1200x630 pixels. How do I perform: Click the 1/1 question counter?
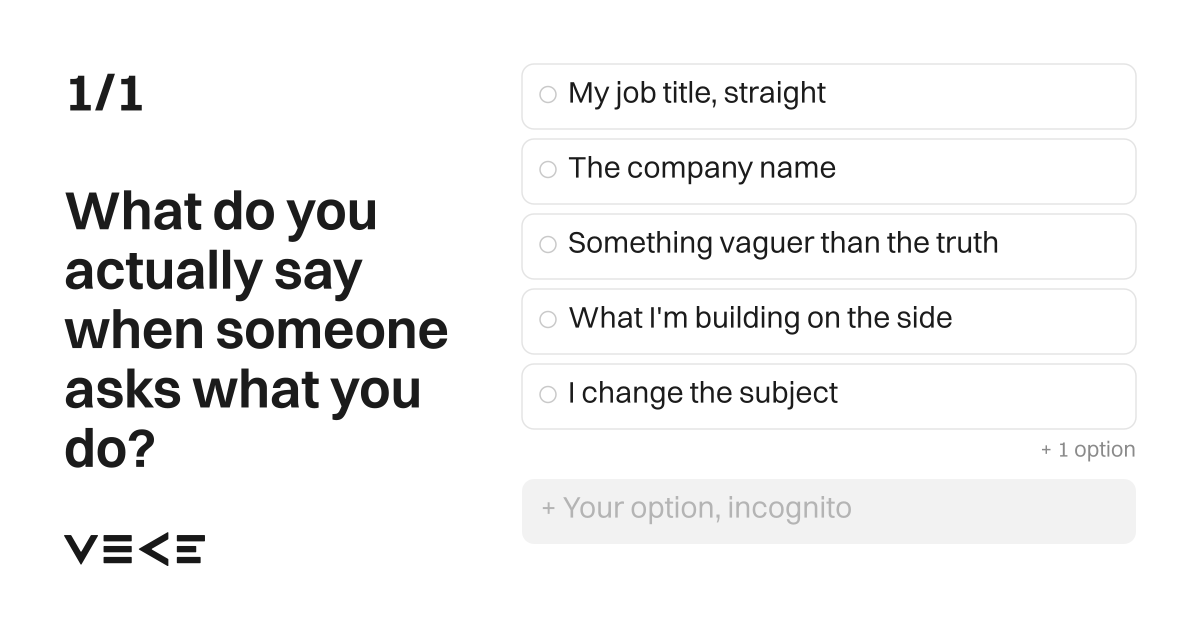click(x=105, y=95)
